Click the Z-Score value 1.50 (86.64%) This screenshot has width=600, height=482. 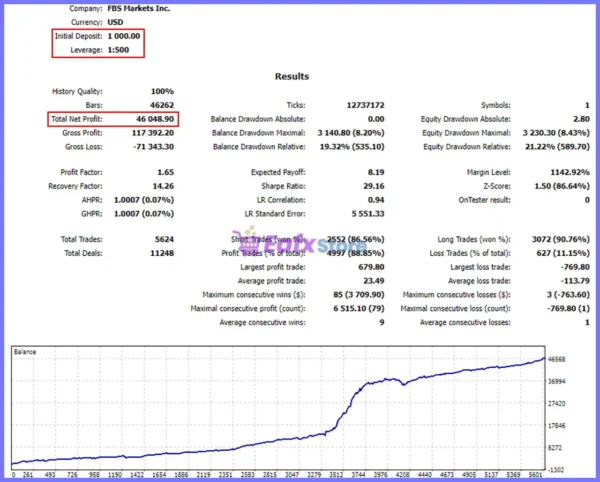point(562,186)
